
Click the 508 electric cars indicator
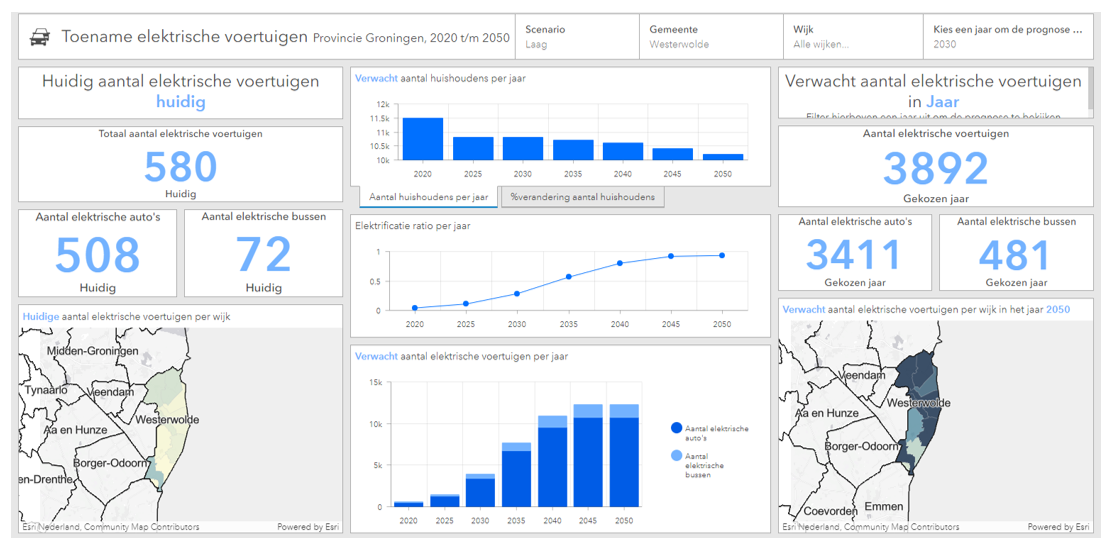pyautogui.click(x=98, y=253)
